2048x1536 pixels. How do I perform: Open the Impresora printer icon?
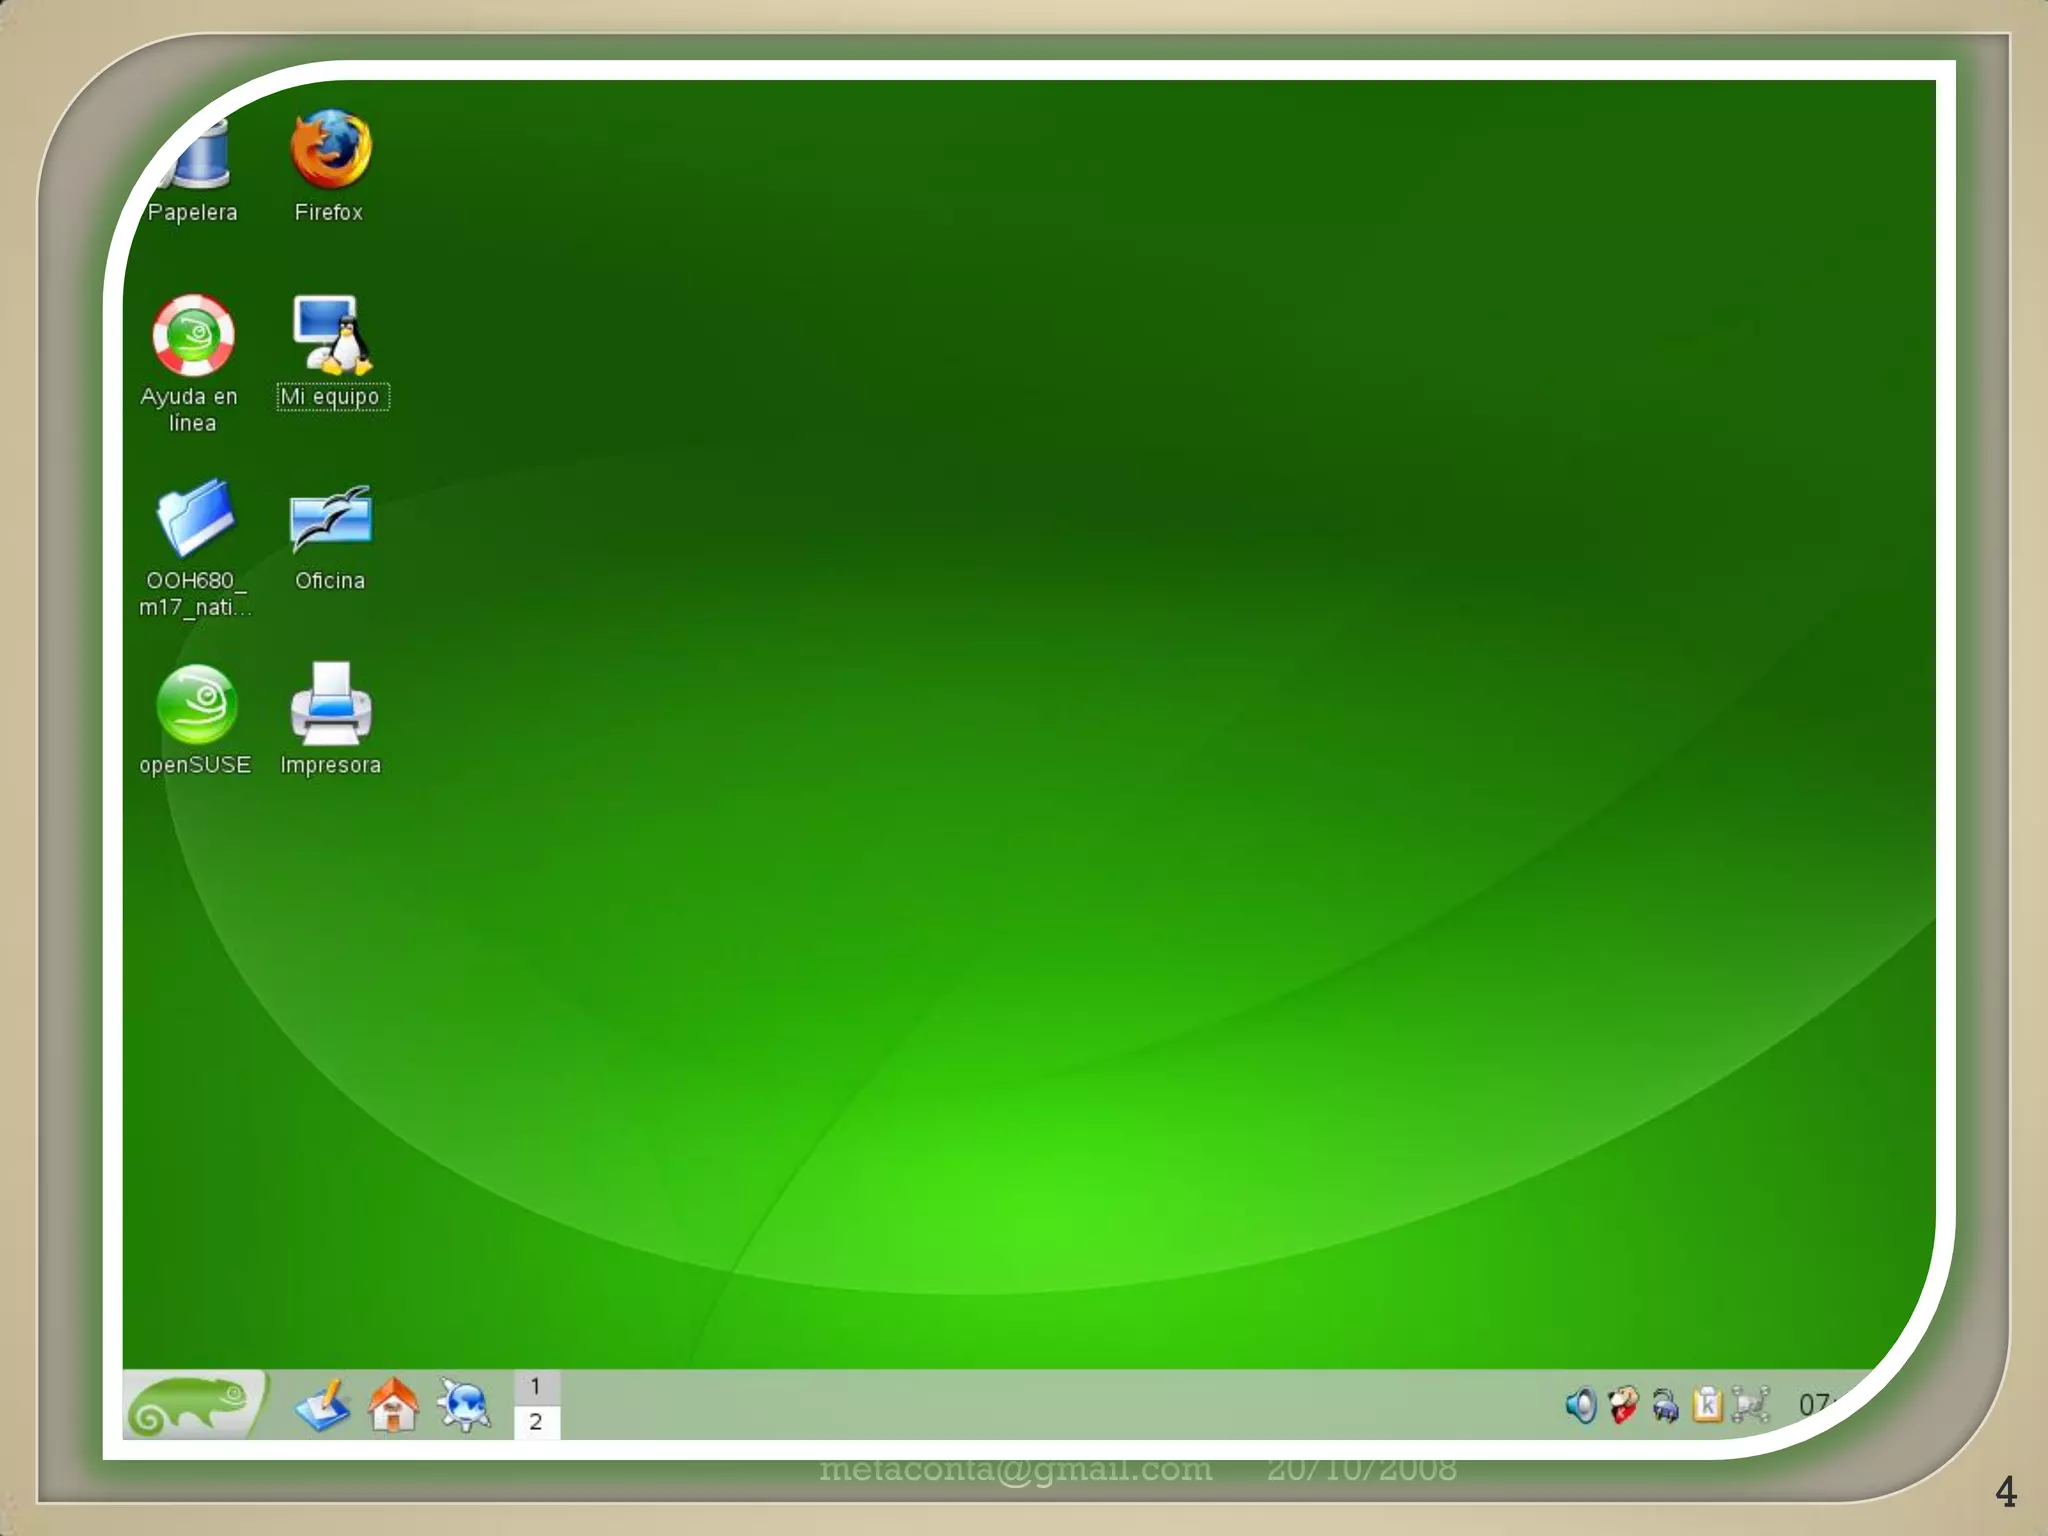click(331, 704)
